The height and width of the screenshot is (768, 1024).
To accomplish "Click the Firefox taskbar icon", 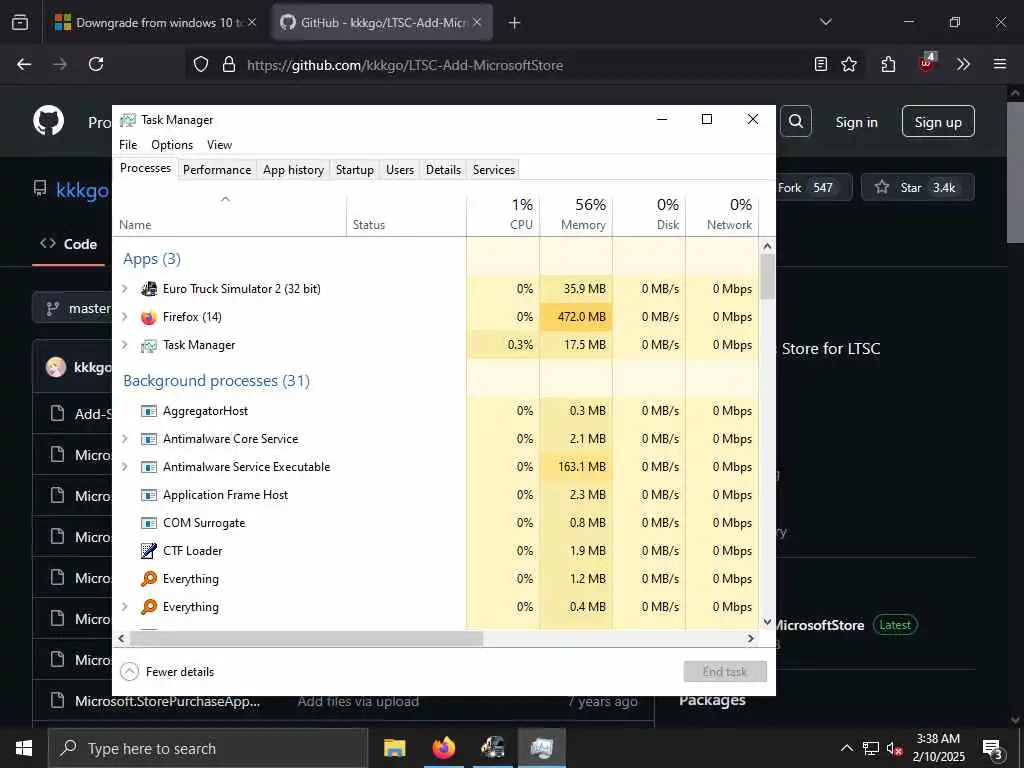I will pos(443,748).
